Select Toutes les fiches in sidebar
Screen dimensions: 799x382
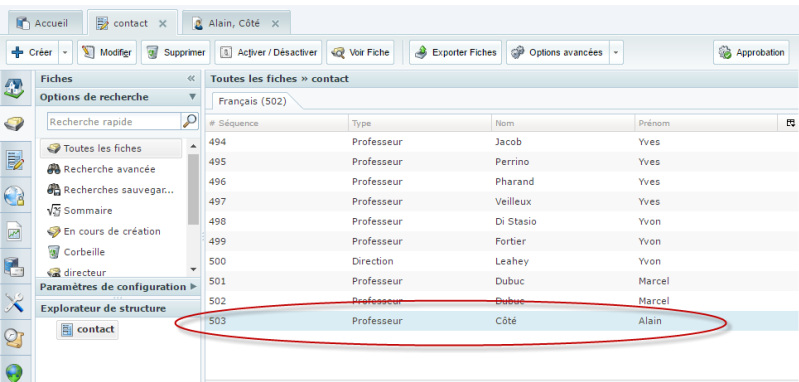tap(110, 148)
